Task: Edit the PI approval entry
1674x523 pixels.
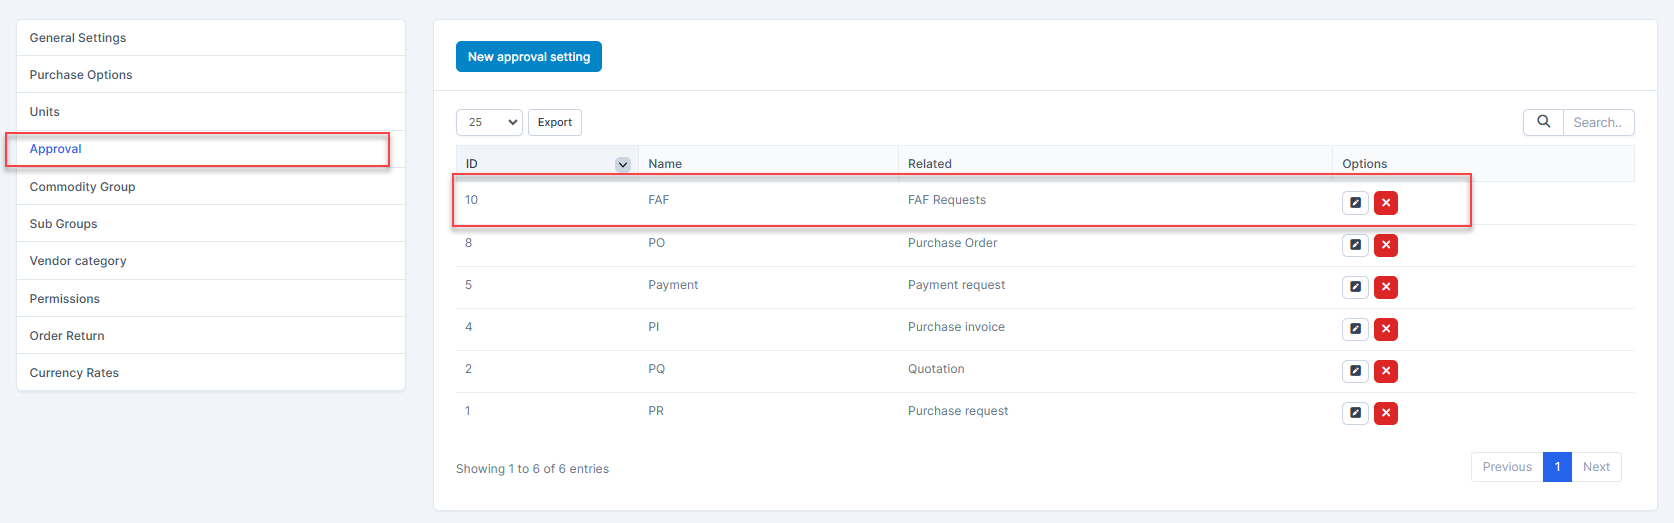Action: [1355, 329]
